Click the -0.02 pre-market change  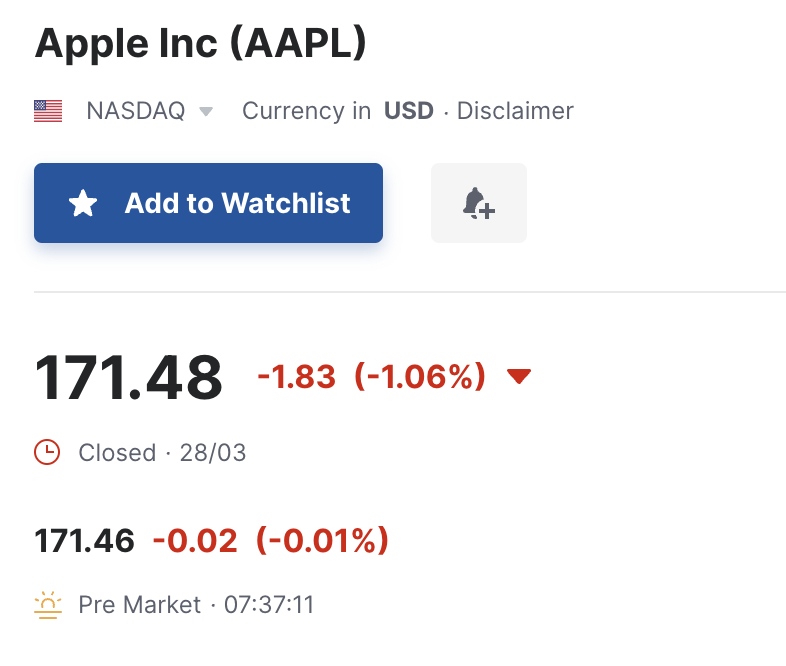pyautogui.click(x=195, y=541)
